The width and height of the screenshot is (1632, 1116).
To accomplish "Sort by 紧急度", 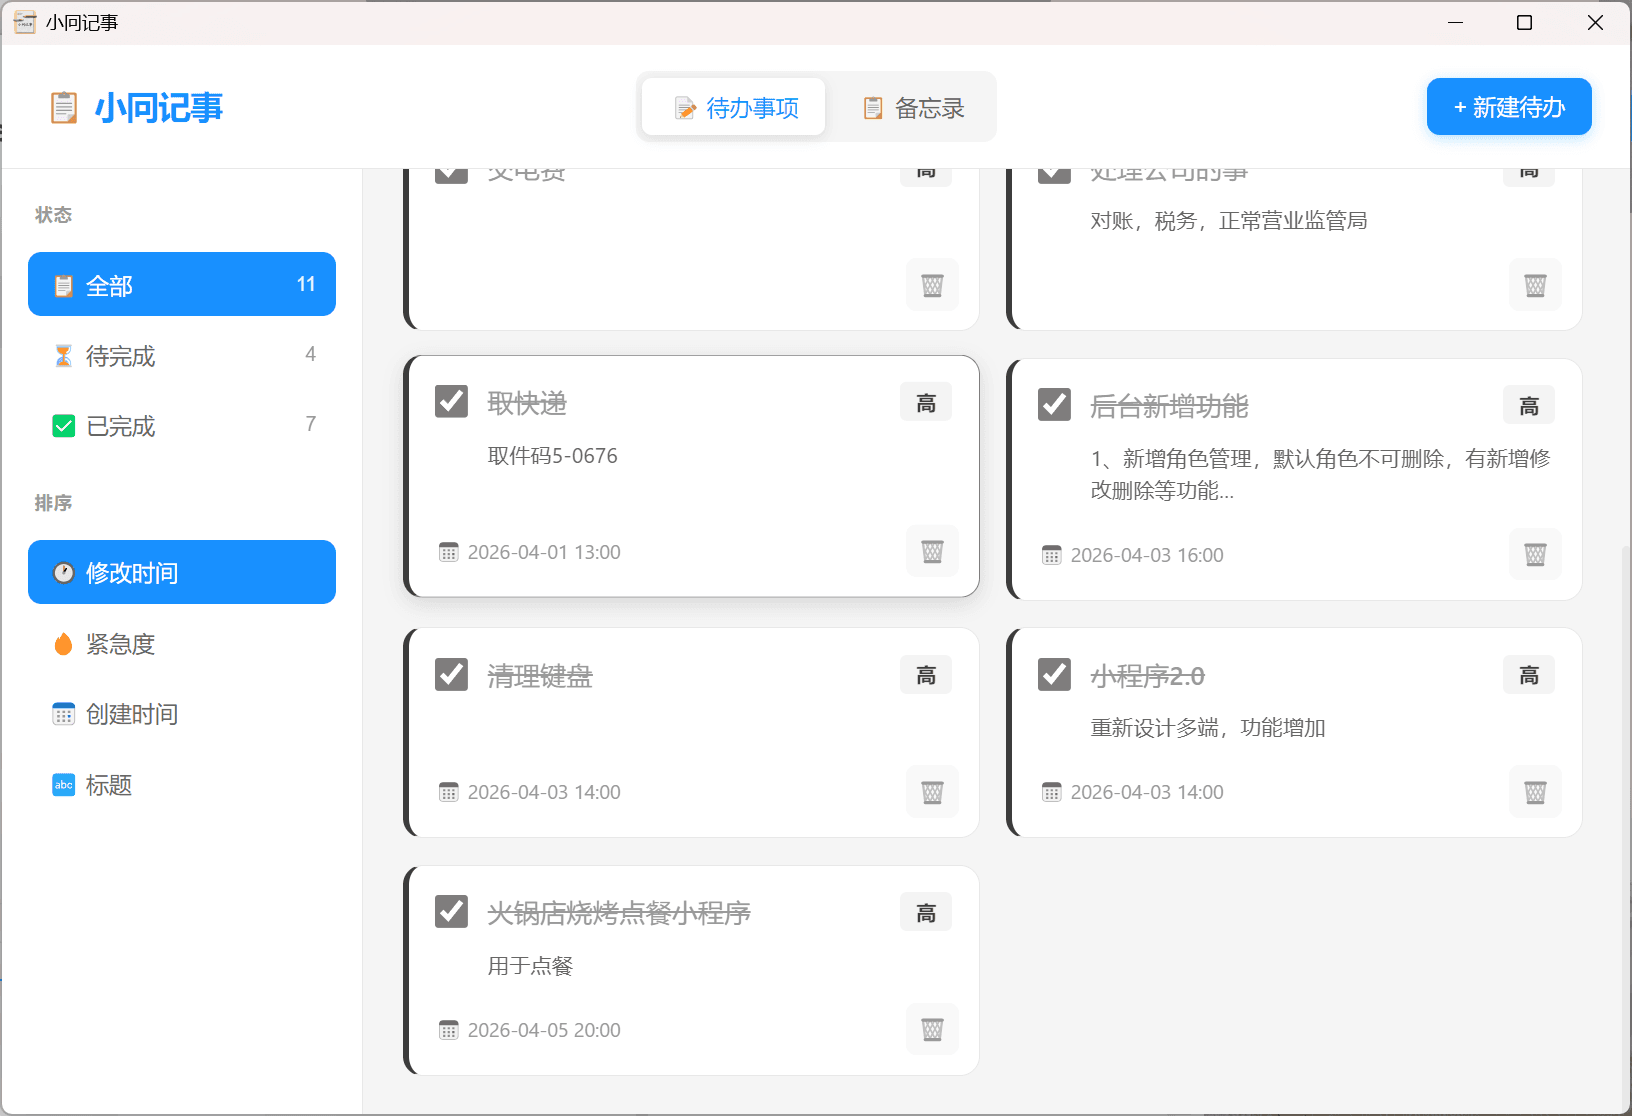I will pyautogui.click(x=182, y=643).
